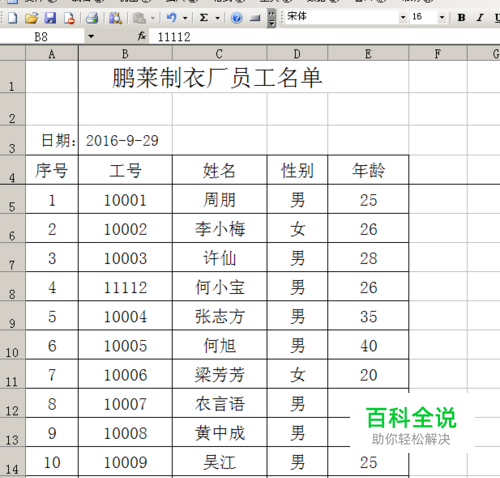Create a new blank workbook
The height and width of the screenshot is (478, 500).
pos(12,18)
